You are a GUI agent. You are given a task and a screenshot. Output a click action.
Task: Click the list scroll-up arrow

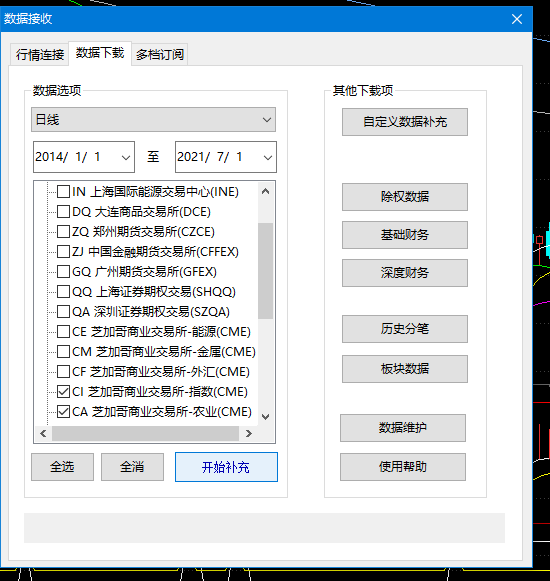pyautogui.click(x=265, y=192)
